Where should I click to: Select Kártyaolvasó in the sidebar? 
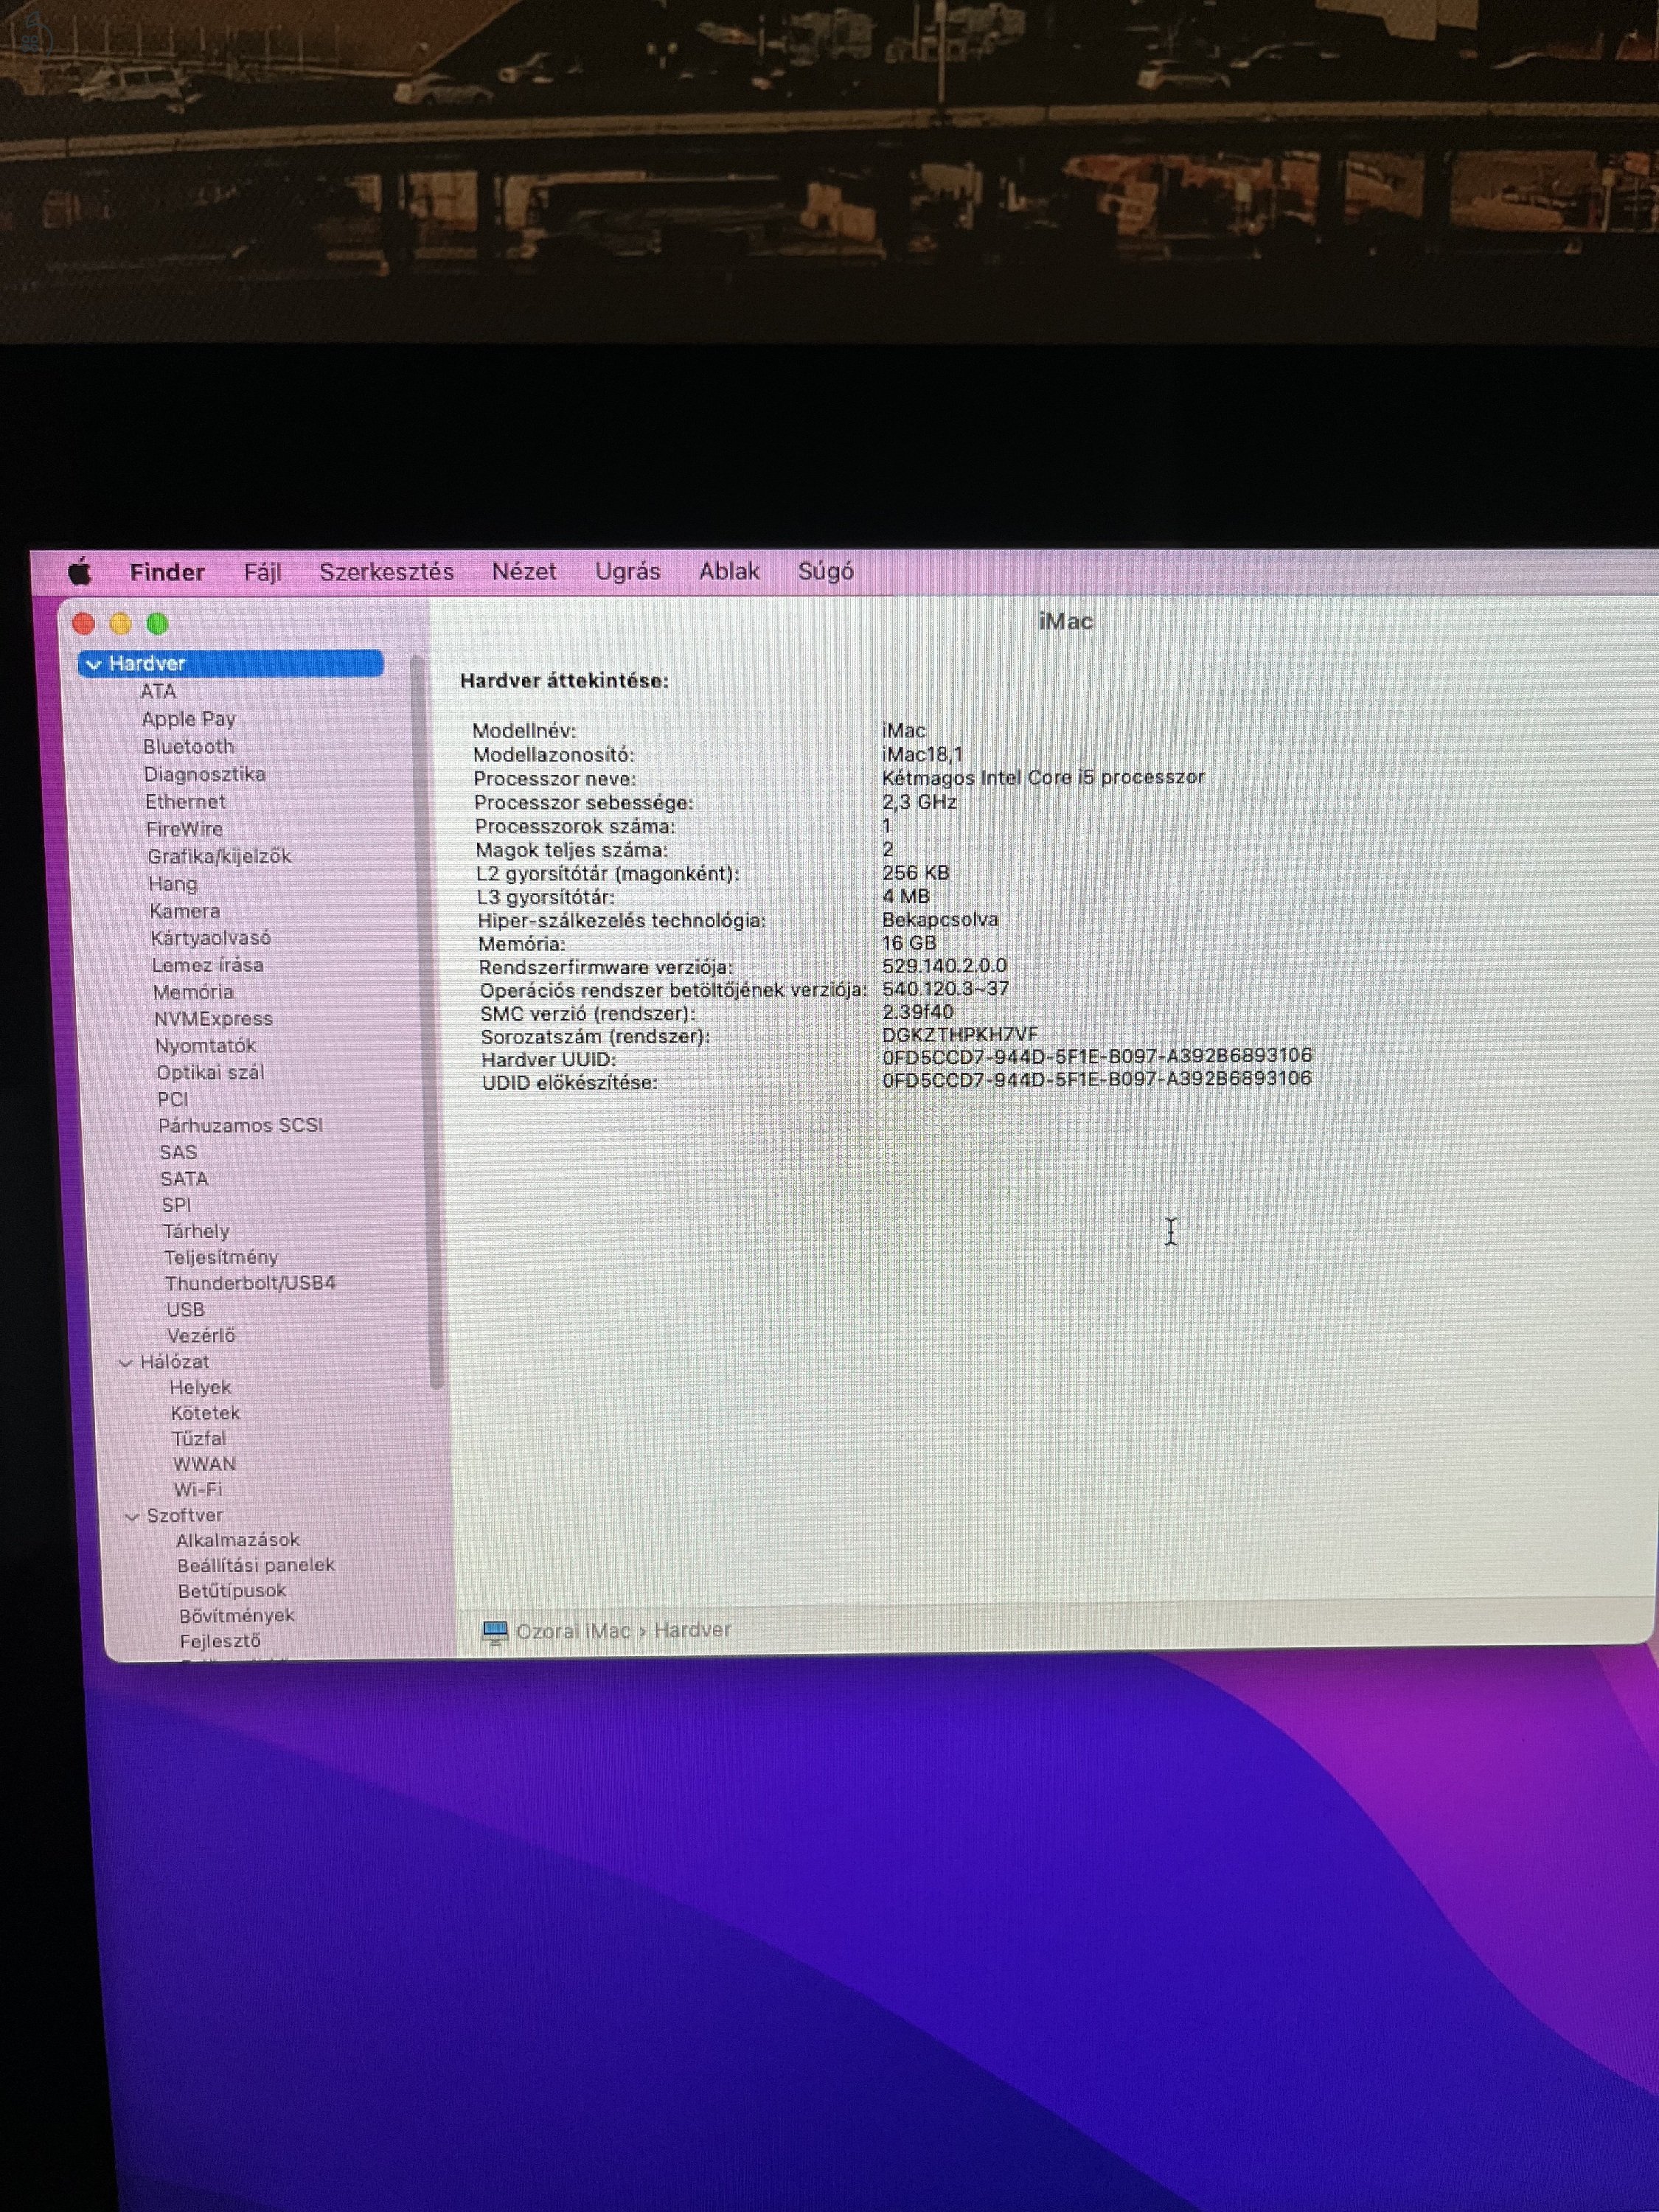coord(210,938)
